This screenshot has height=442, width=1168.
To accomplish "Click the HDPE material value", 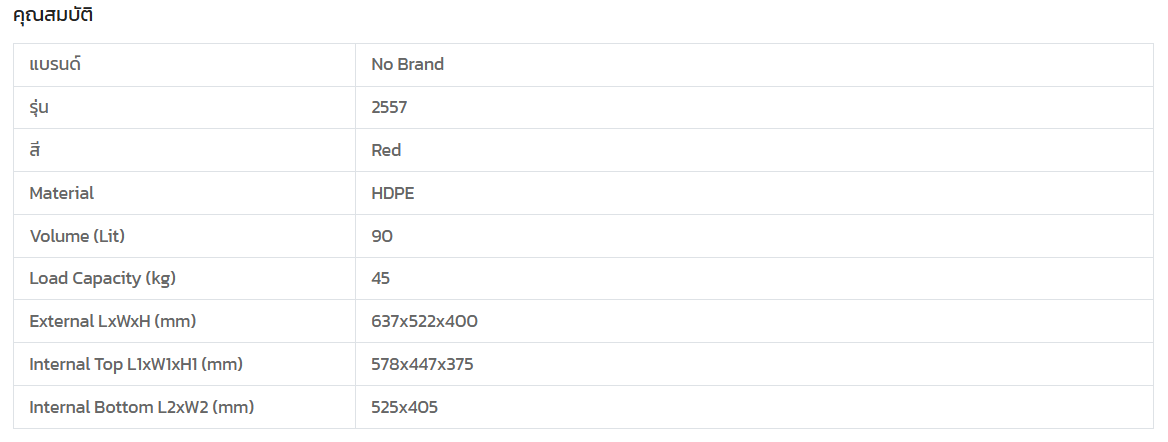I will click(x=392, y=193).
